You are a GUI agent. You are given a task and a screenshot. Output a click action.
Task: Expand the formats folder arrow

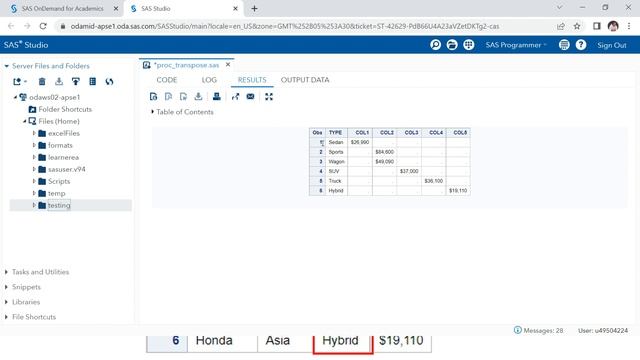coord(34,145)
